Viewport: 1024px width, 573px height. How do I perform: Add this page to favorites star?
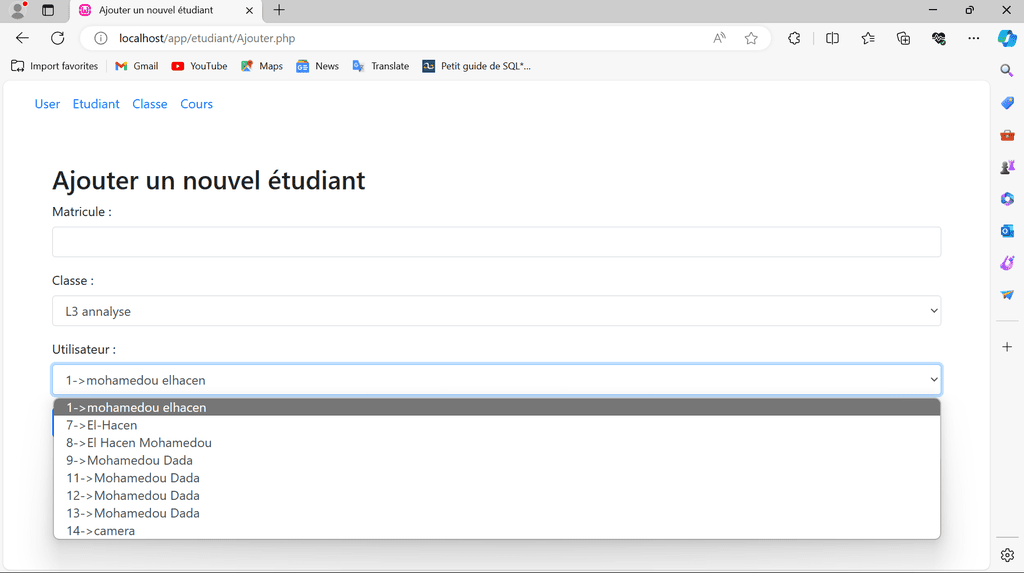coord(751,38)
